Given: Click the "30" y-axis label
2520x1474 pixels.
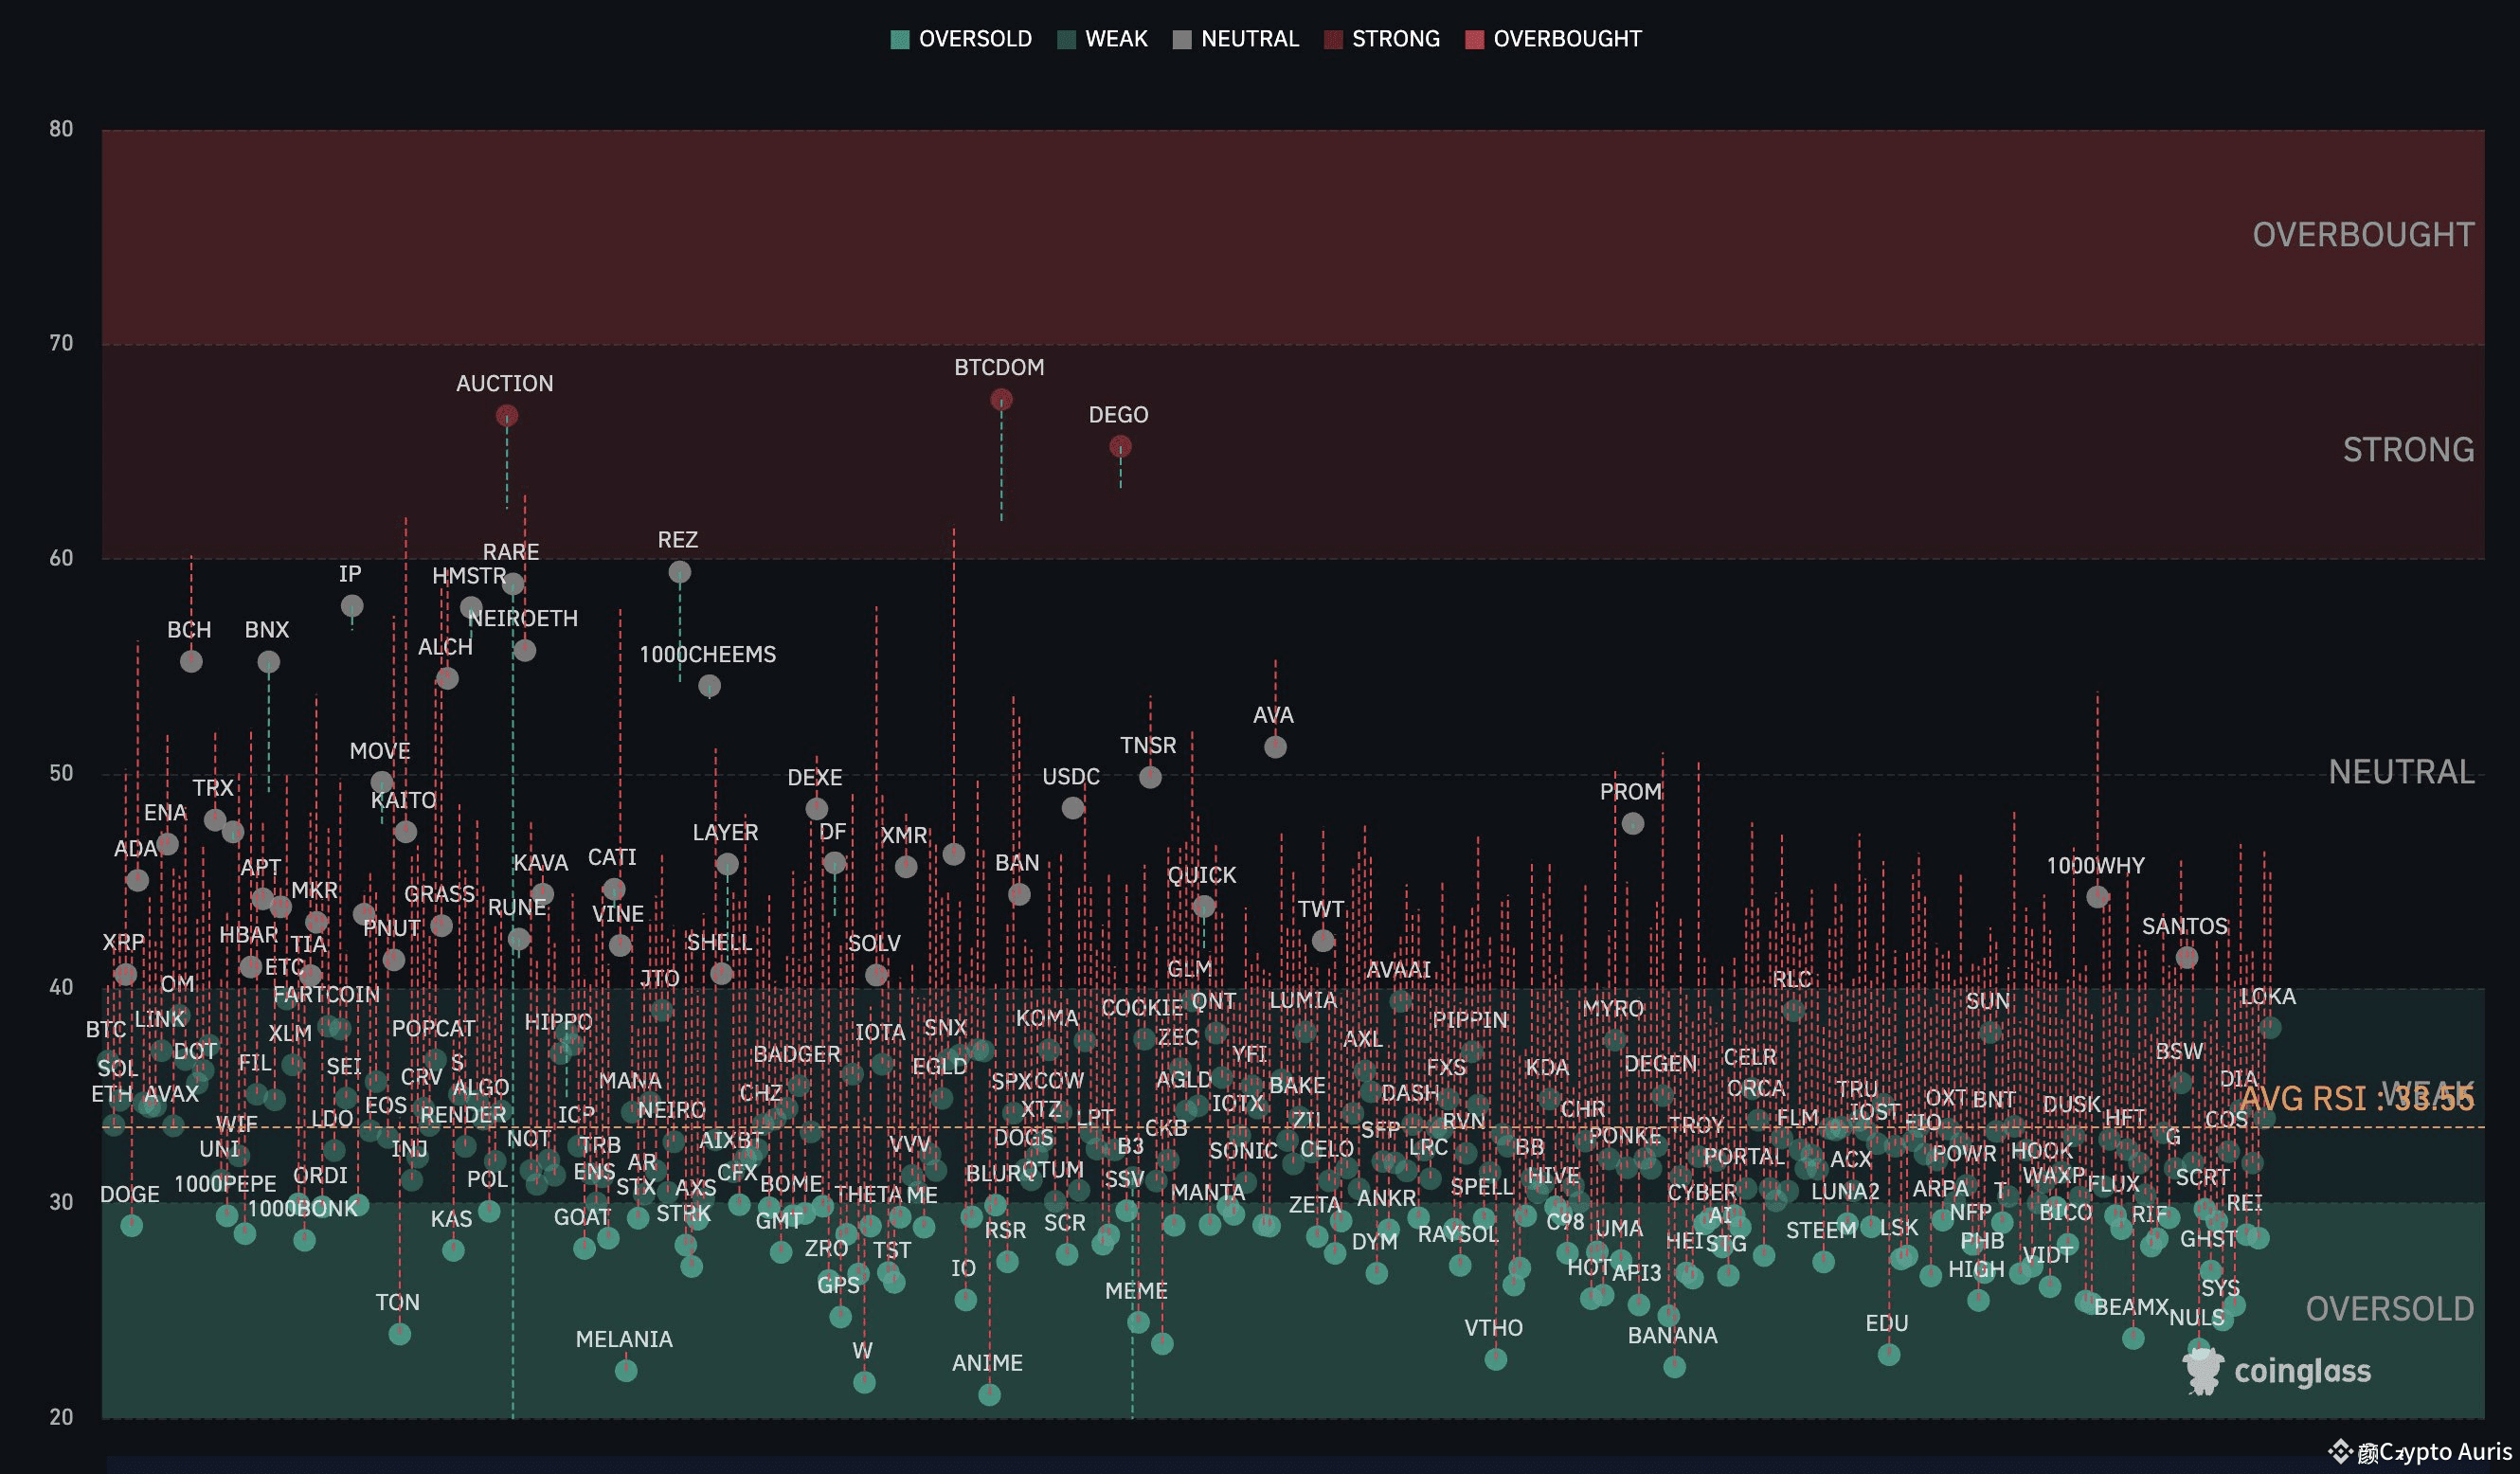Looking at the screenshot, I should 61,1203.
